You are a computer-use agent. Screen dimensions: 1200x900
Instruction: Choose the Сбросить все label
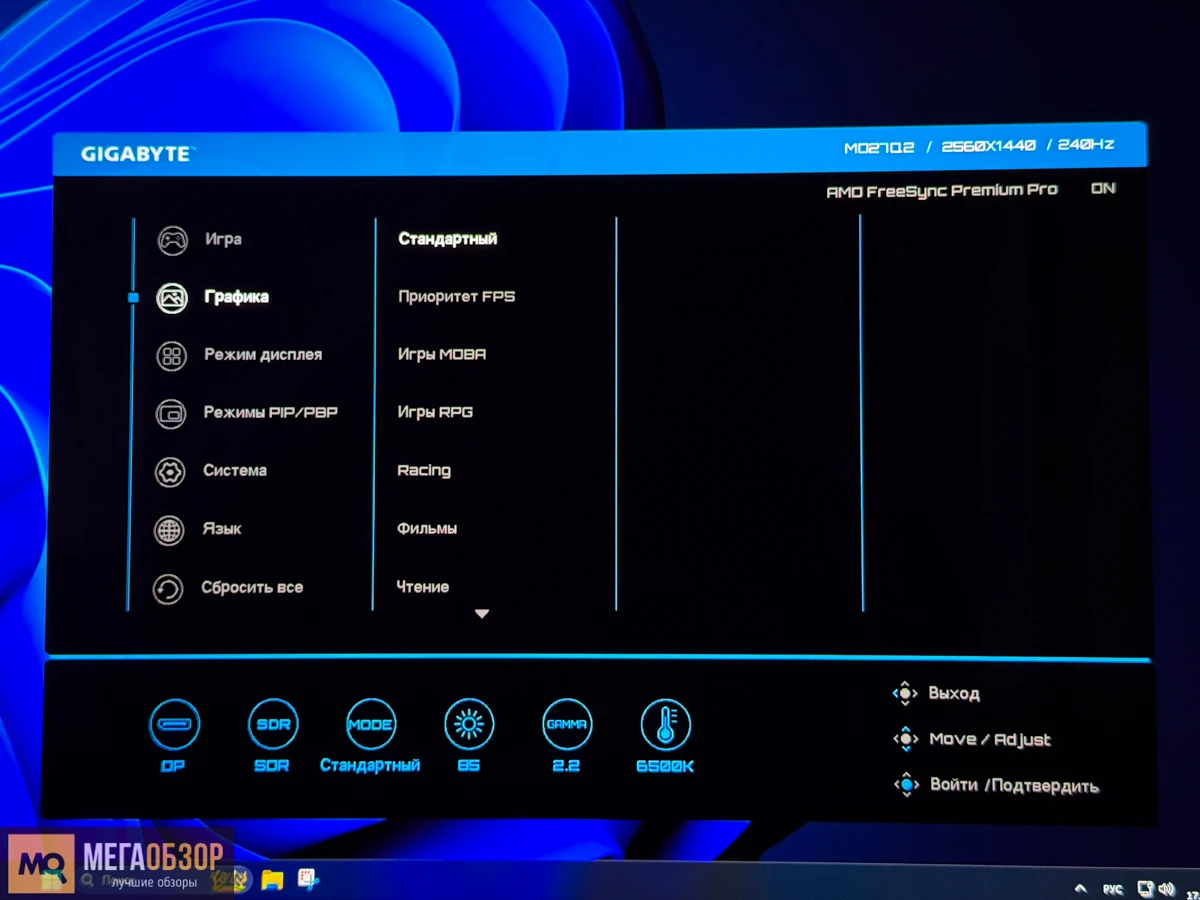click(x=252, y=588)
